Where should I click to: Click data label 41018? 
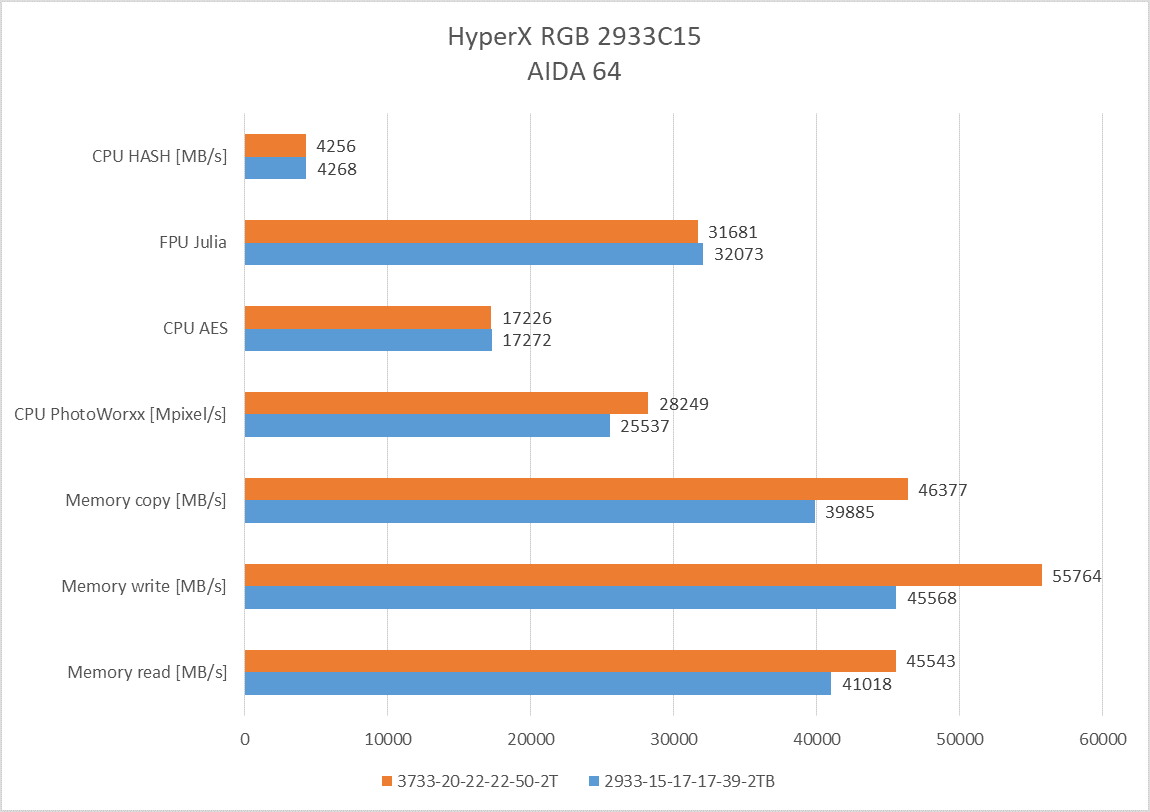(x=867, y=684)
